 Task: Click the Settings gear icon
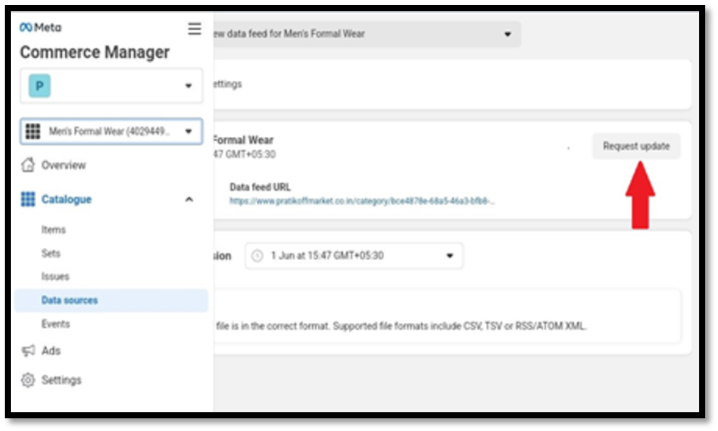coord(29,380)
